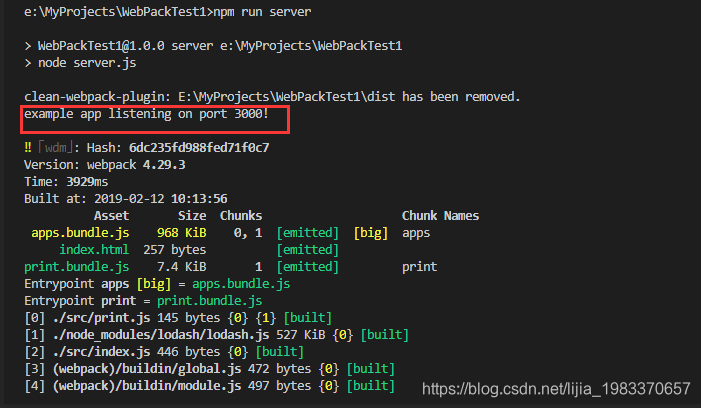Image resolution: width=701 pixels, height=408 pixels.
Task: Click the 'apps' chunk name
Action: tap(416, 233)
